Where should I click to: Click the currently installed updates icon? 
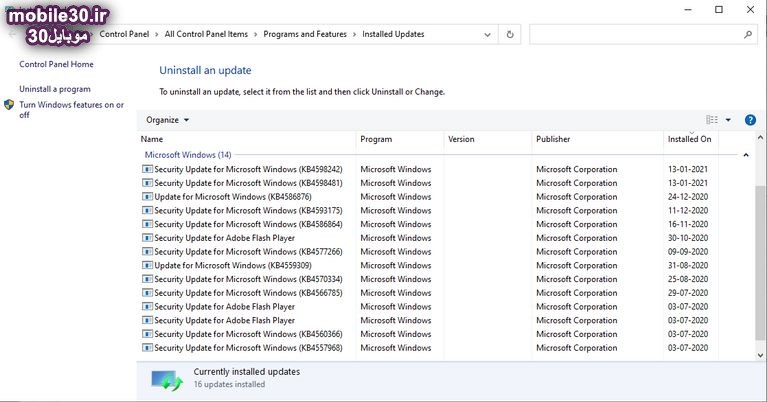pos(166,378)
